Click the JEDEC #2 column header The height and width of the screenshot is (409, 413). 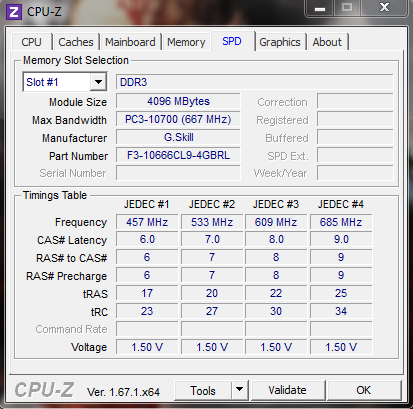pyautogui.click(x=212, y=204)
